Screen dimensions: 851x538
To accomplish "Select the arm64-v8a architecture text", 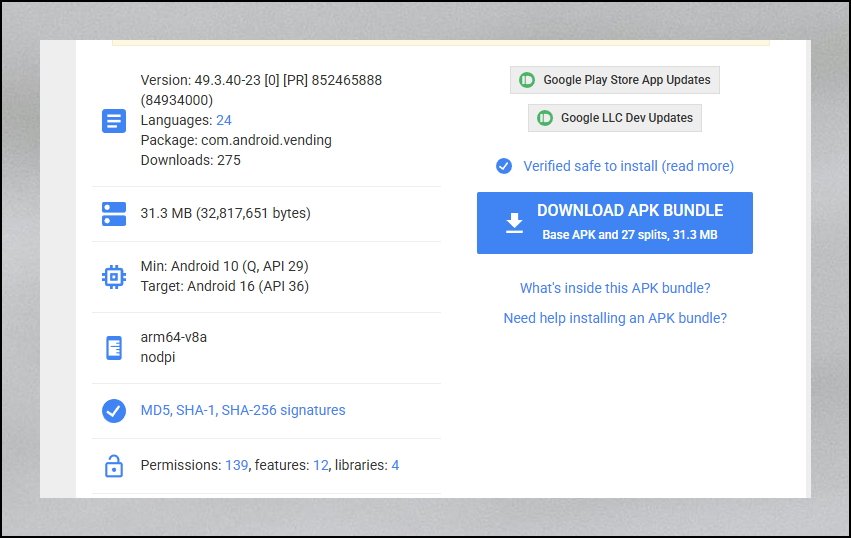I will pyautogui.click(x=174, y=337).
